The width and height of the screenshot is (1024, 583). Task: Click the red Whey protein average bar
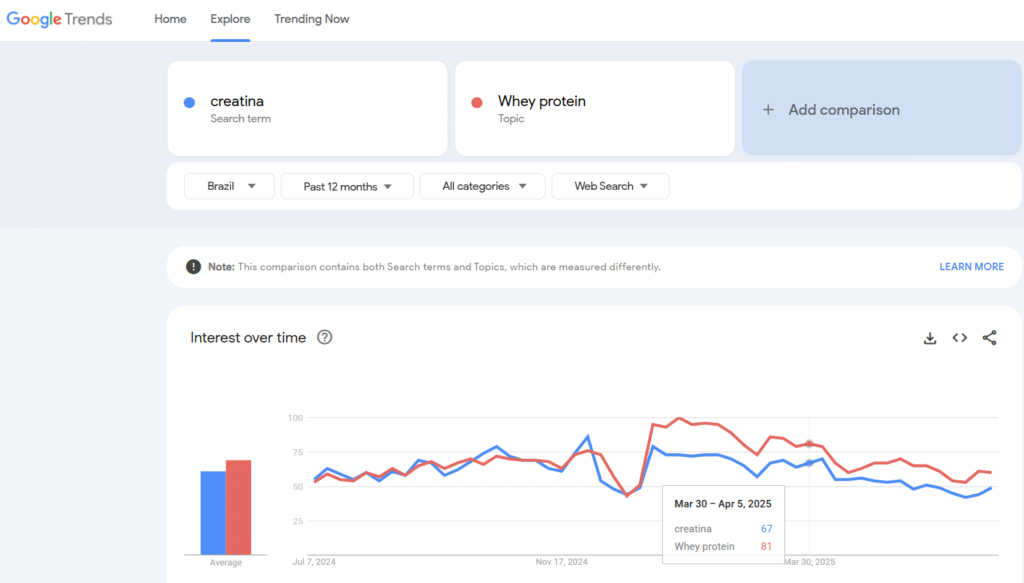pyautogui.click(x=238, y=507)
